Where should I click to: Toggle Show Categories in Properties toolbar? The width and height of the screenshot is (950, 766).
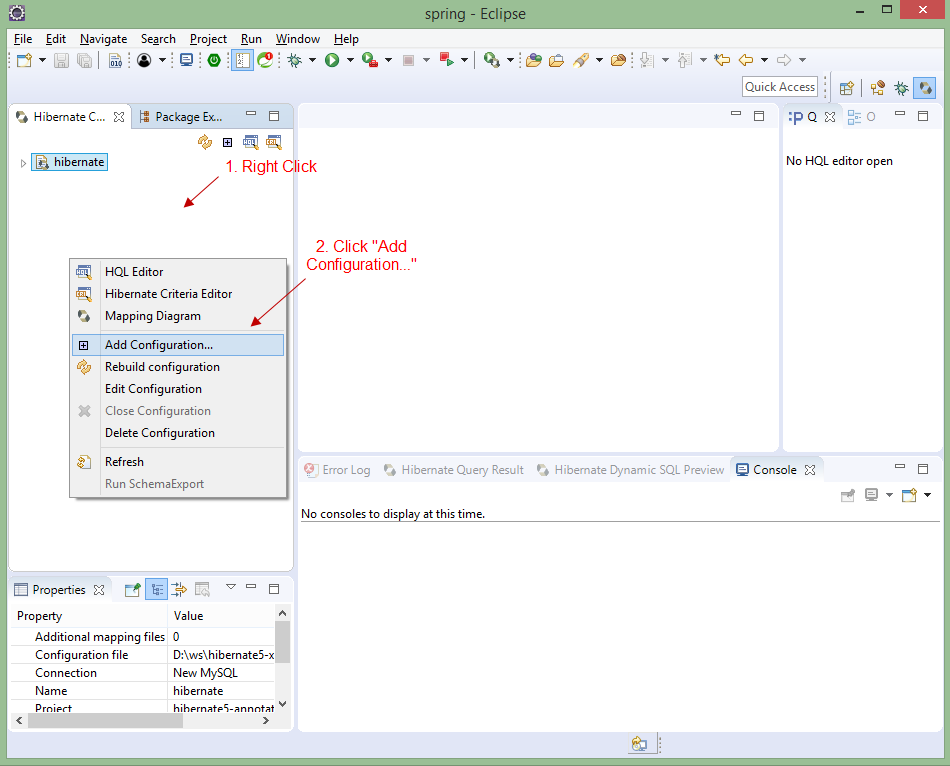156,589
